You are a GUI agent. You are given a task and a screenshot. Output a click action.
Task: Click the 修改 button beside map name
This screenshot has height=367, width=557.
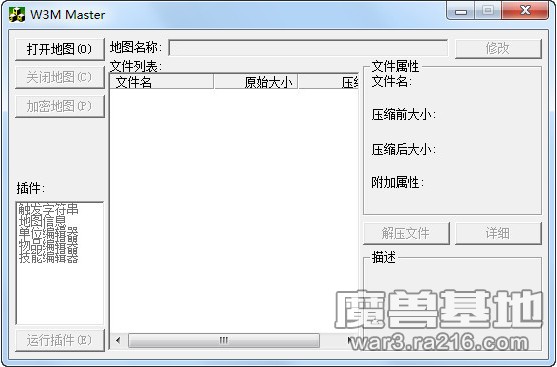(498, 48)
